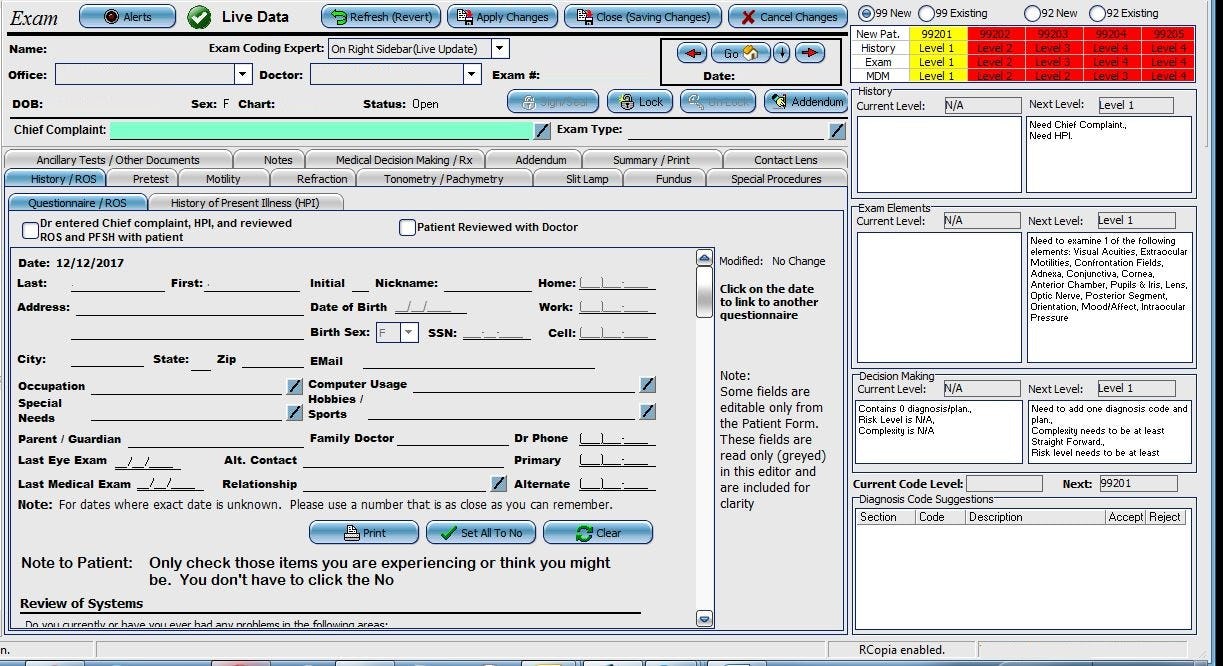Image resolution: width=1223 pixels, height=666 pixels.
Task: Click the red forward arrow to next exam
Action: pos(810,51)
